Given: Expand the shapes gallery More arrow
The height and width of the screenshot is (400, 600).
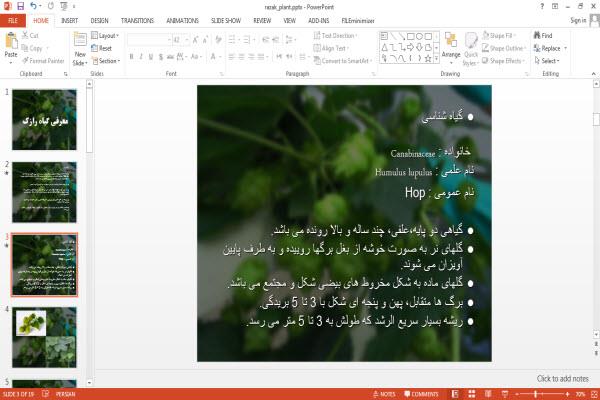Looking at the screenshot, I should [x=436, y=59].
